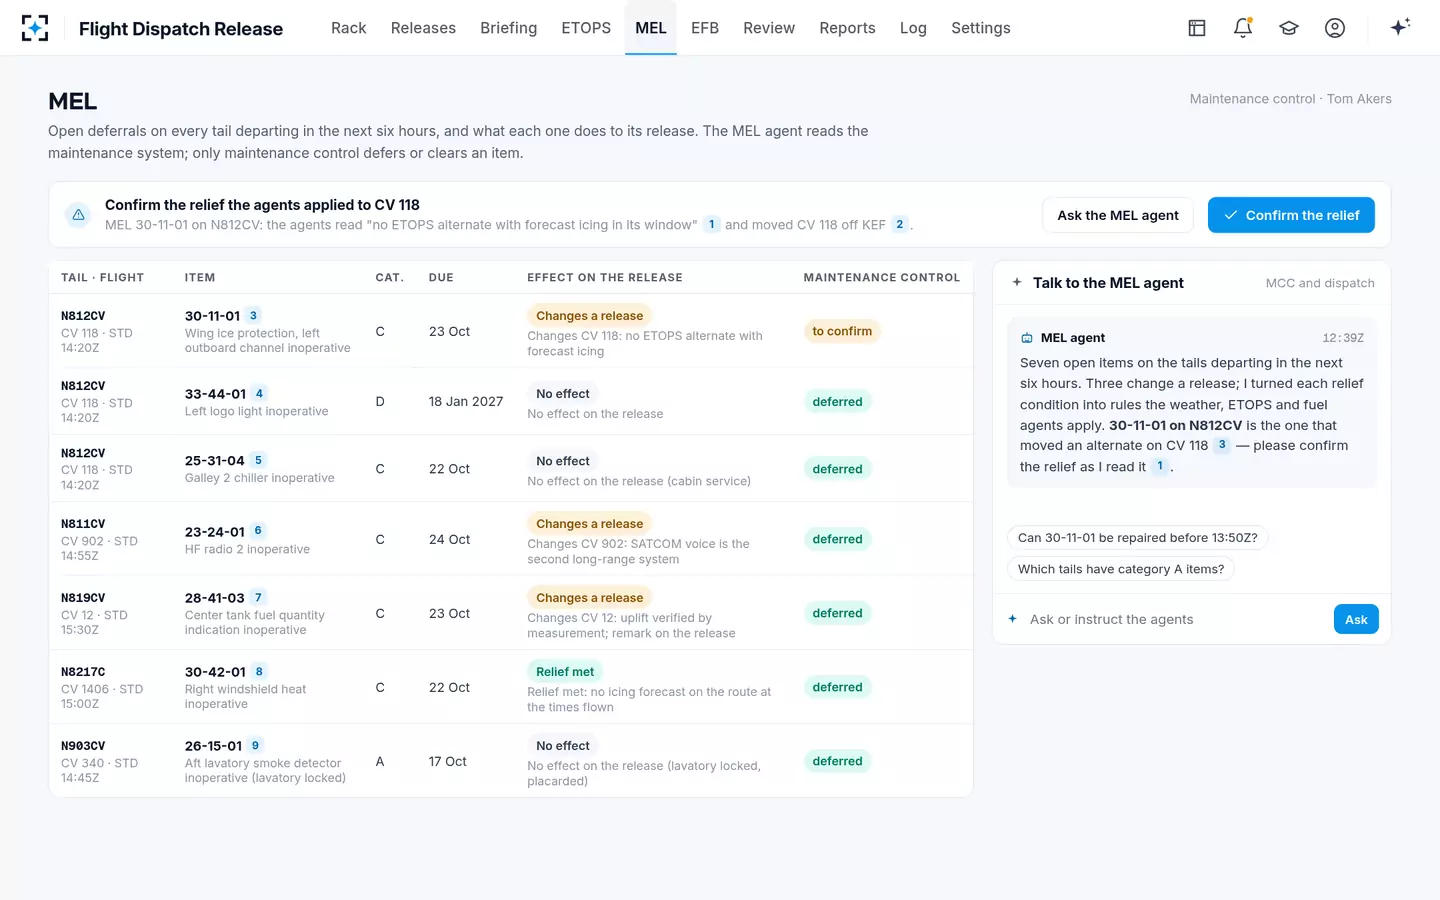
Task: Confirm the relief for CV 118
Action: coord(1291,215)
